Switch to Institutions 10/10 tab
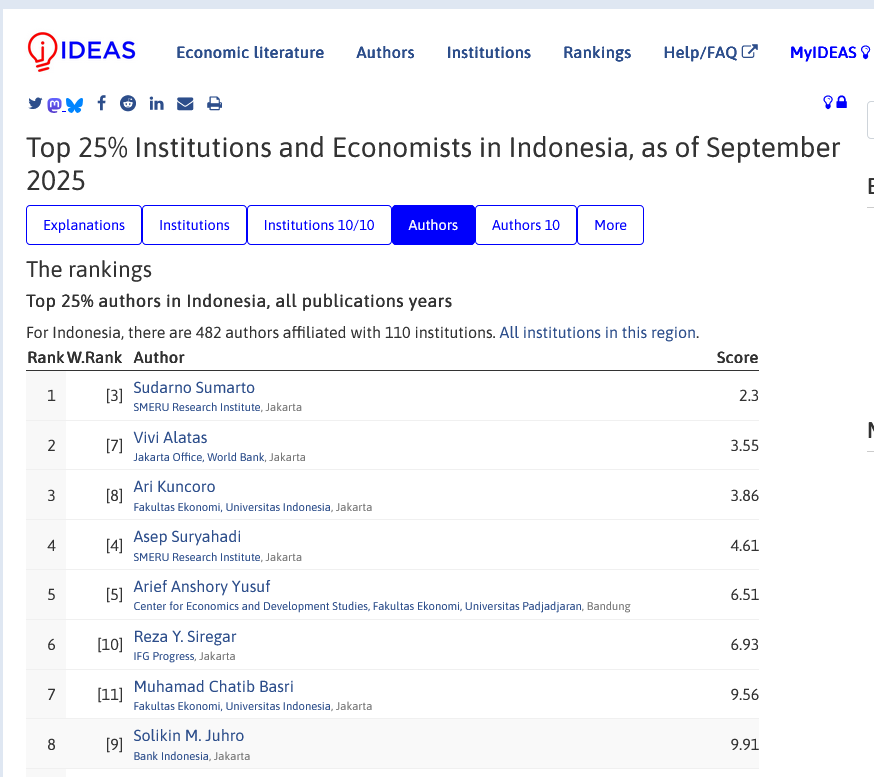 319,225
